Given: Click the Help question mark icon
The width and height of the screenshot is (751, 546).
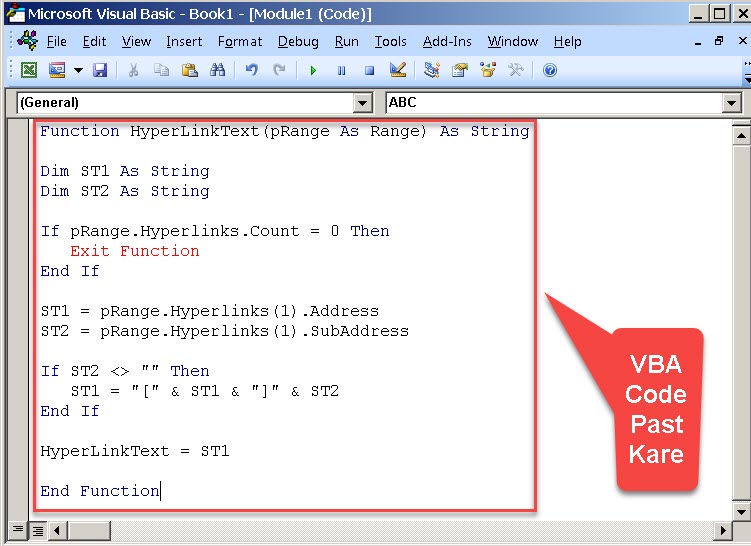Looking at the screenshot, I should click(549, 70).
